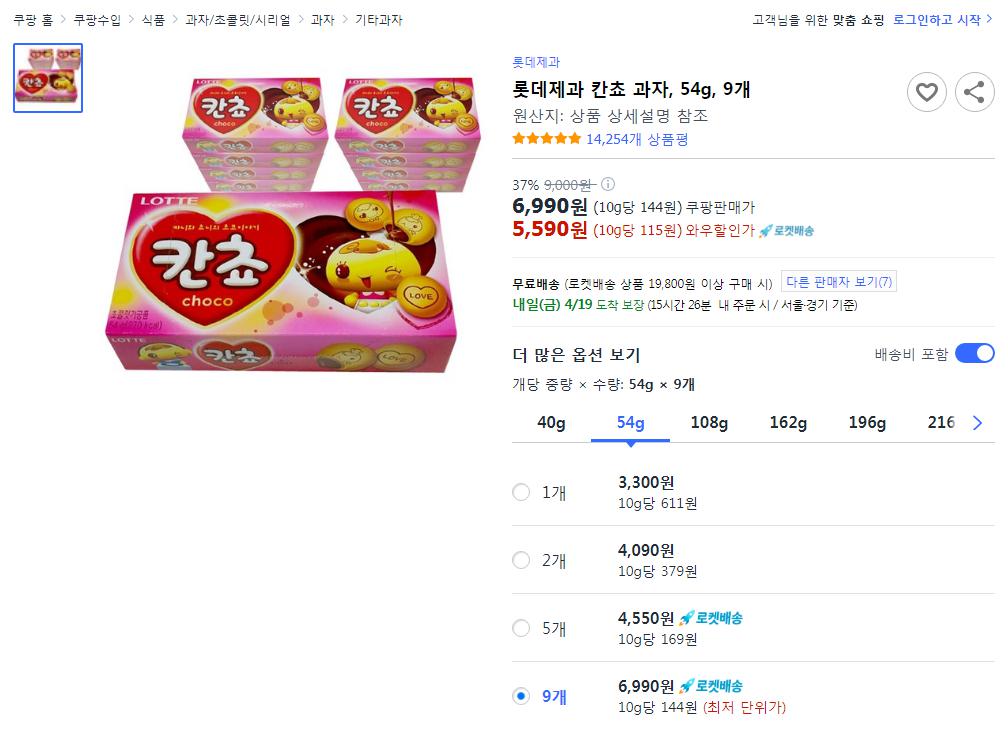
Task: Choose the 5개 quantity radio option
Action: [x=521, y=628]
